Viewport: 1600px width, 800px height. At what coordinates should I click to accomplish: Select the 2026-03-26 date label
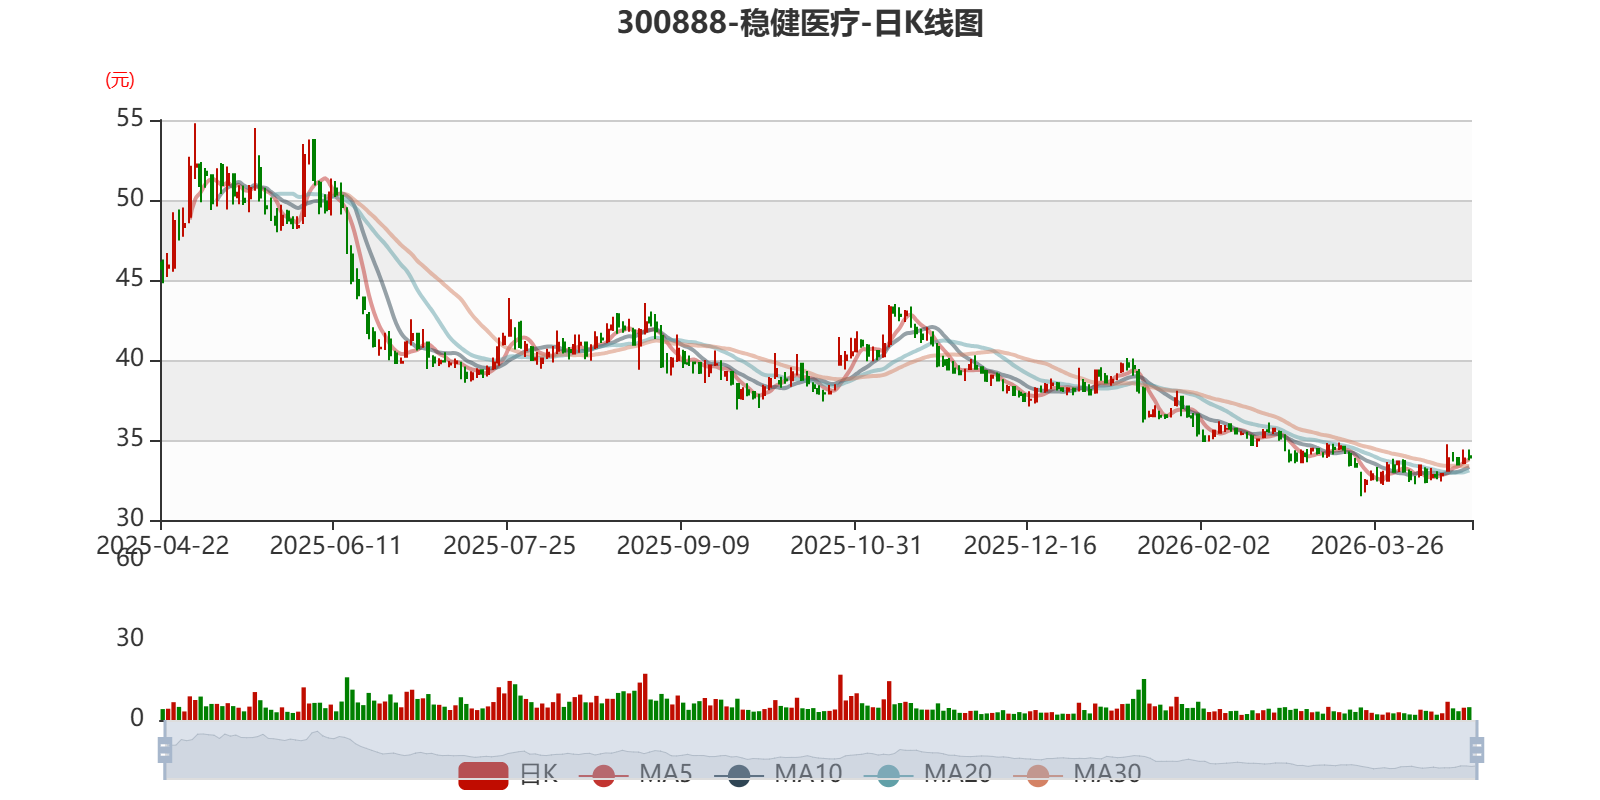(x=1377, y=545)
